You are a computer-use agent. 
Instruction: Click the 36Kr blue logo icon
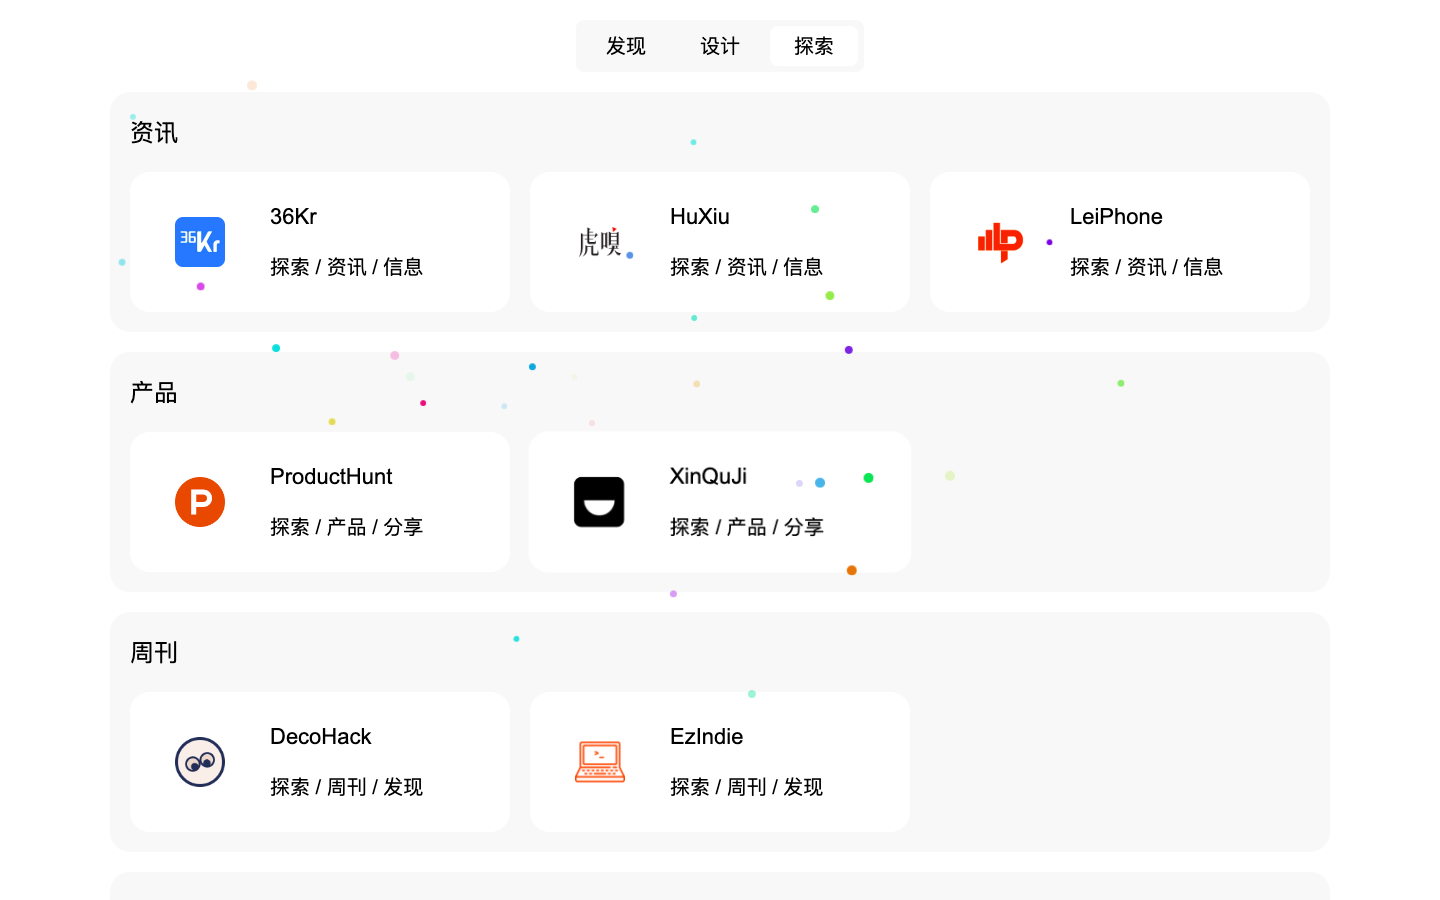200,242
